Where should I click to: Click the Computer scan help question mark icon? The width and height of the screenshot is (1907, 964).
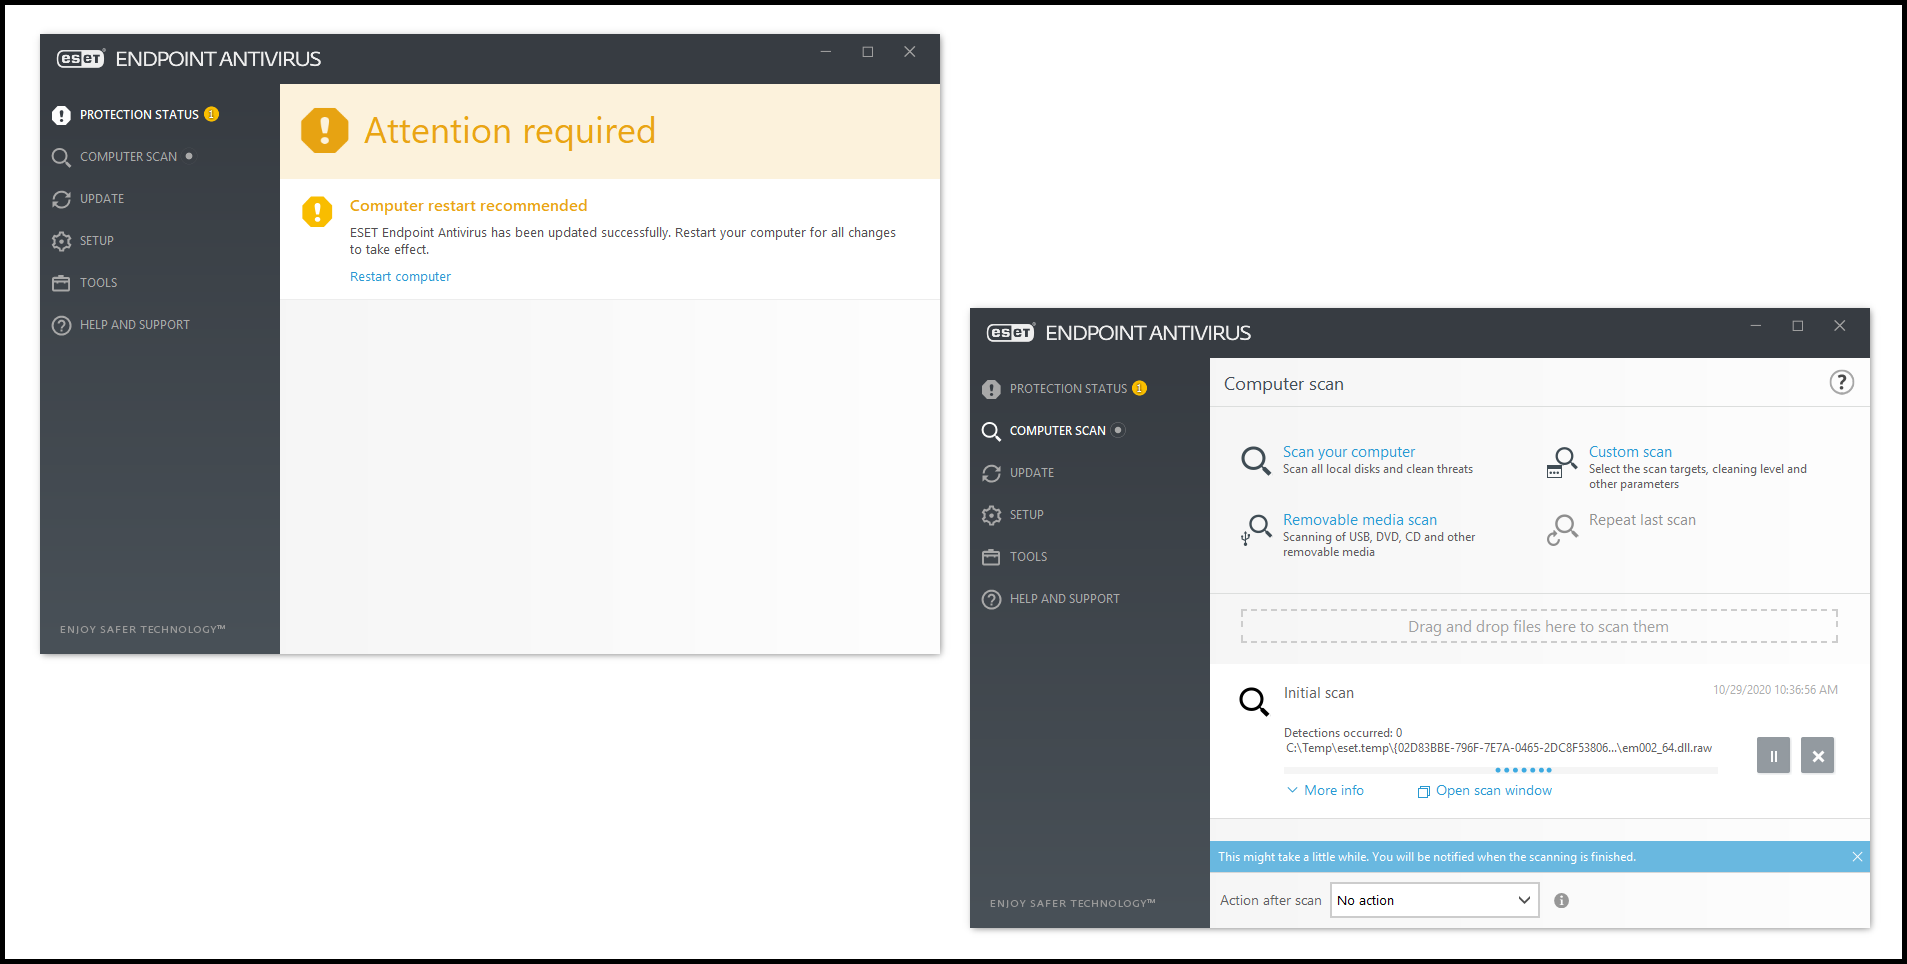click(x=1841, y=383)
